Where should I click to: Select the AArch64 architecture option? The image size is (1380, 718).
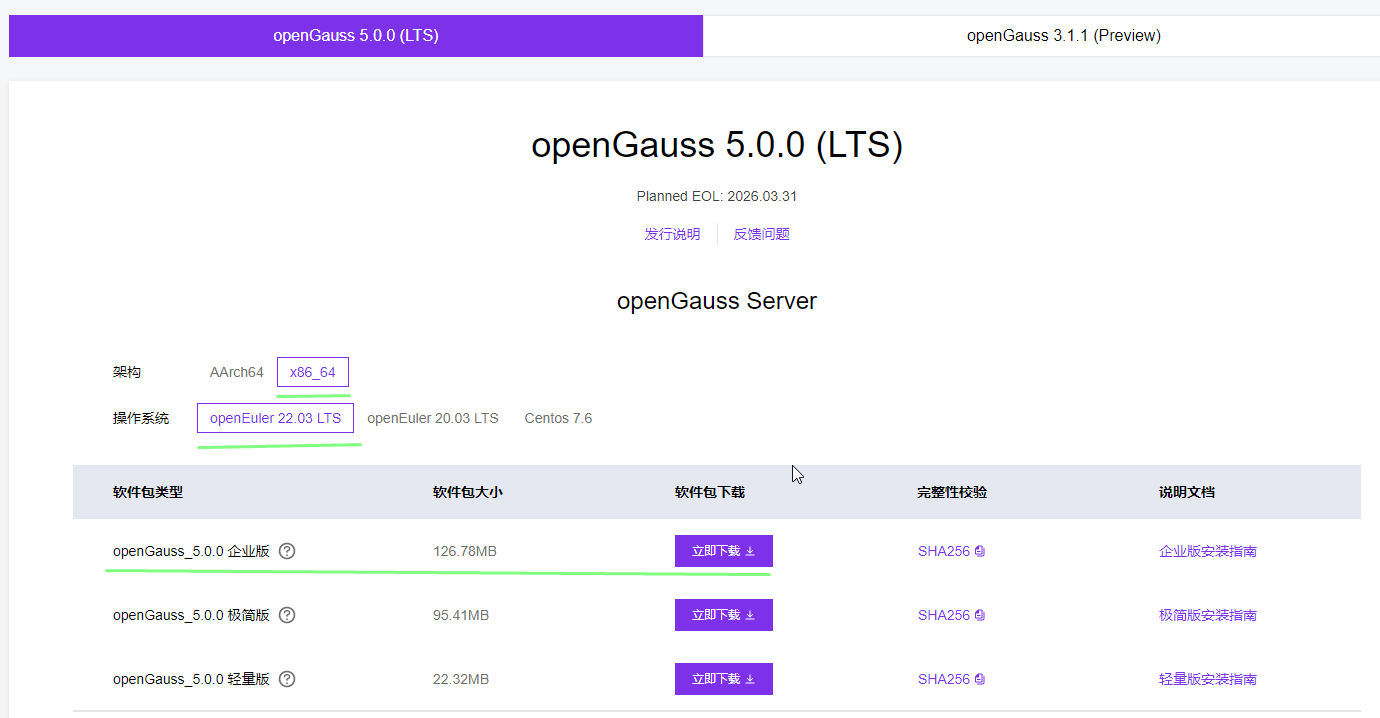click(236, 371)
